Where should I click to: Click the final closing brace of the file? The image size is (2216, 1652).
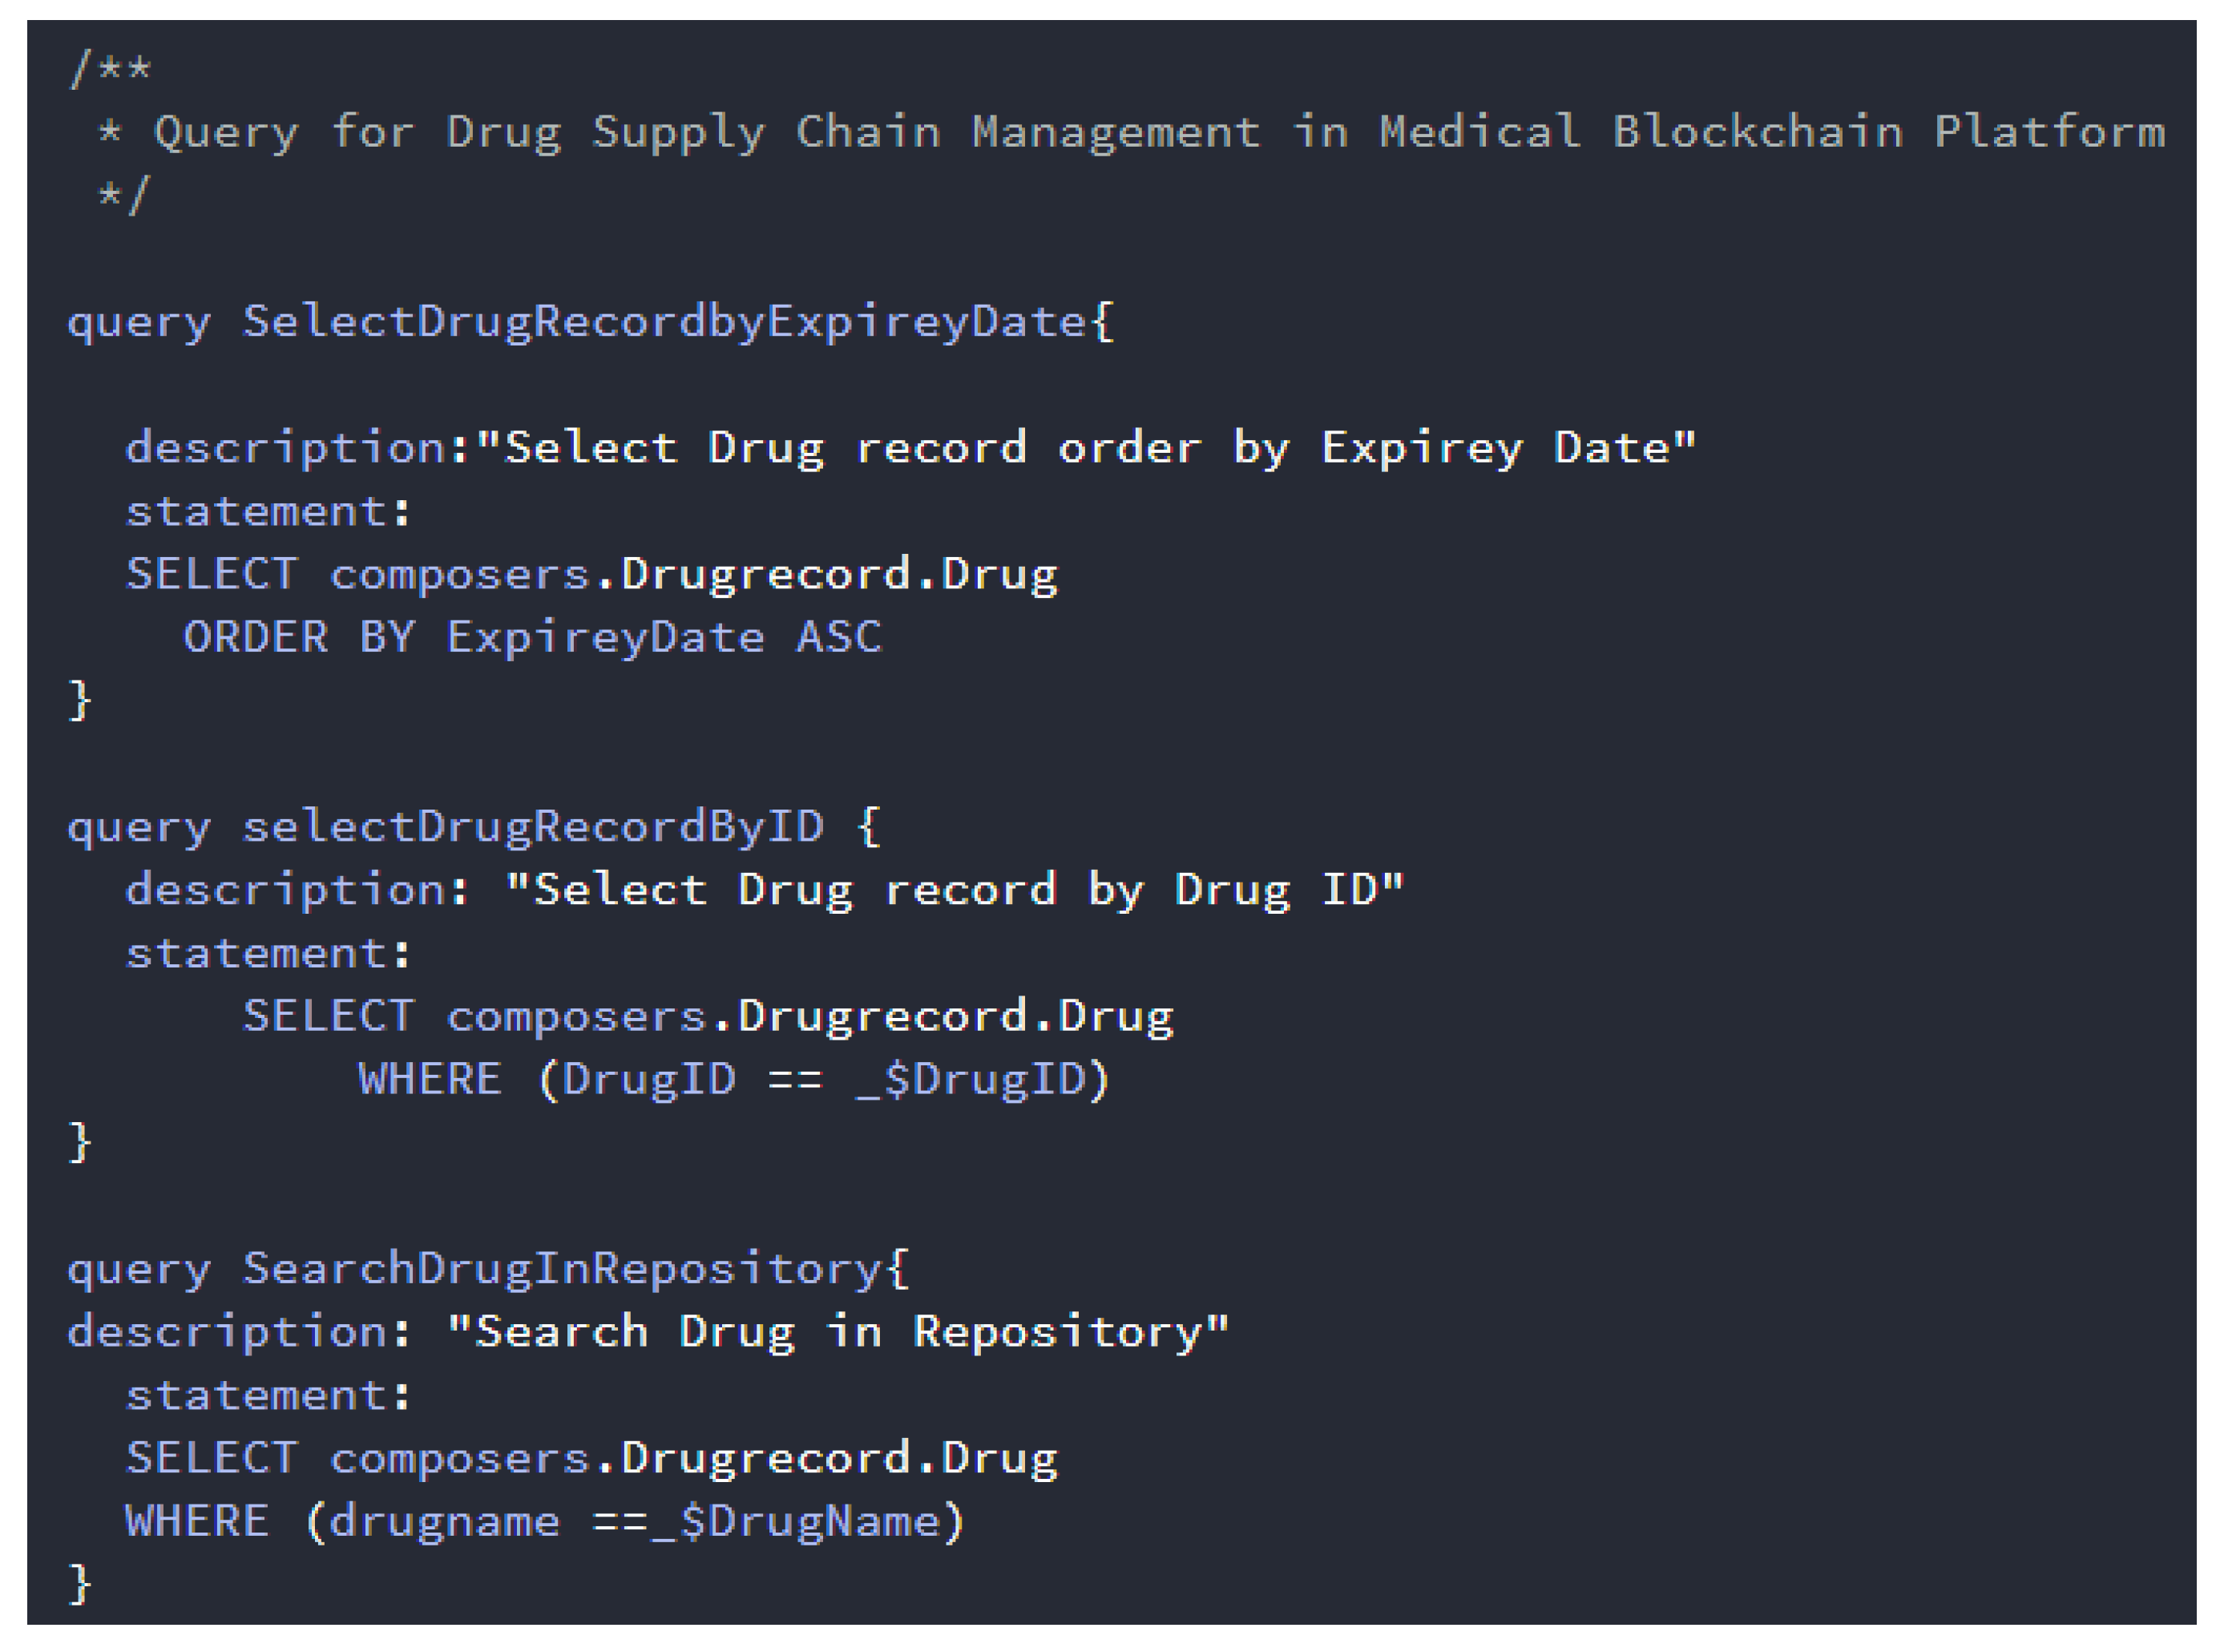(80, 1584)
